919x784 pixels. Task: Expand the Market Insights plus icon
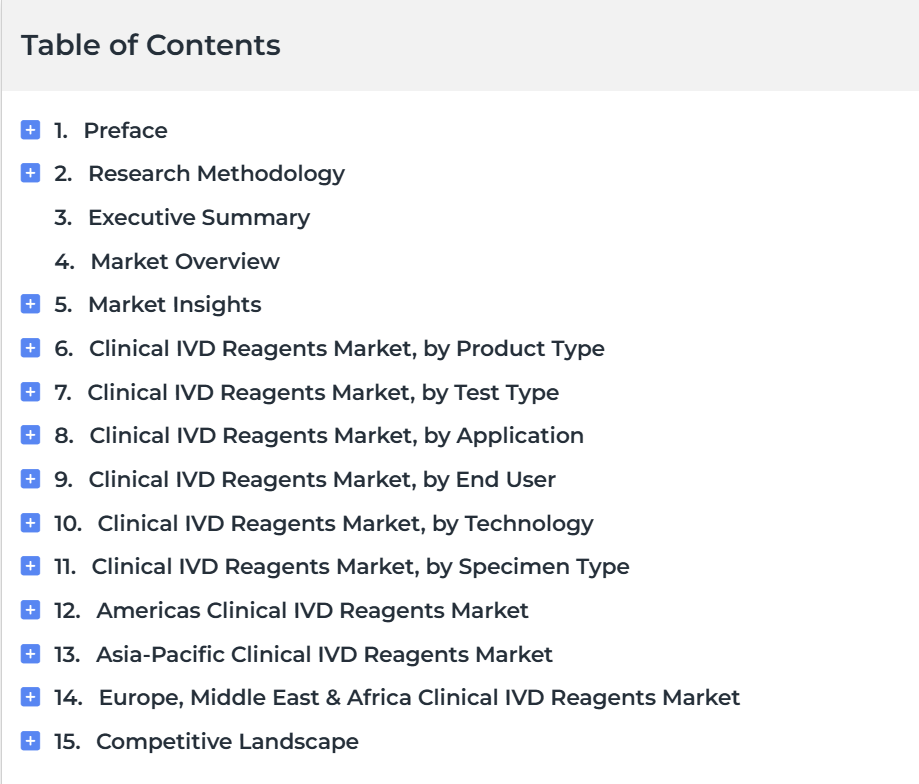click(30, 304)
